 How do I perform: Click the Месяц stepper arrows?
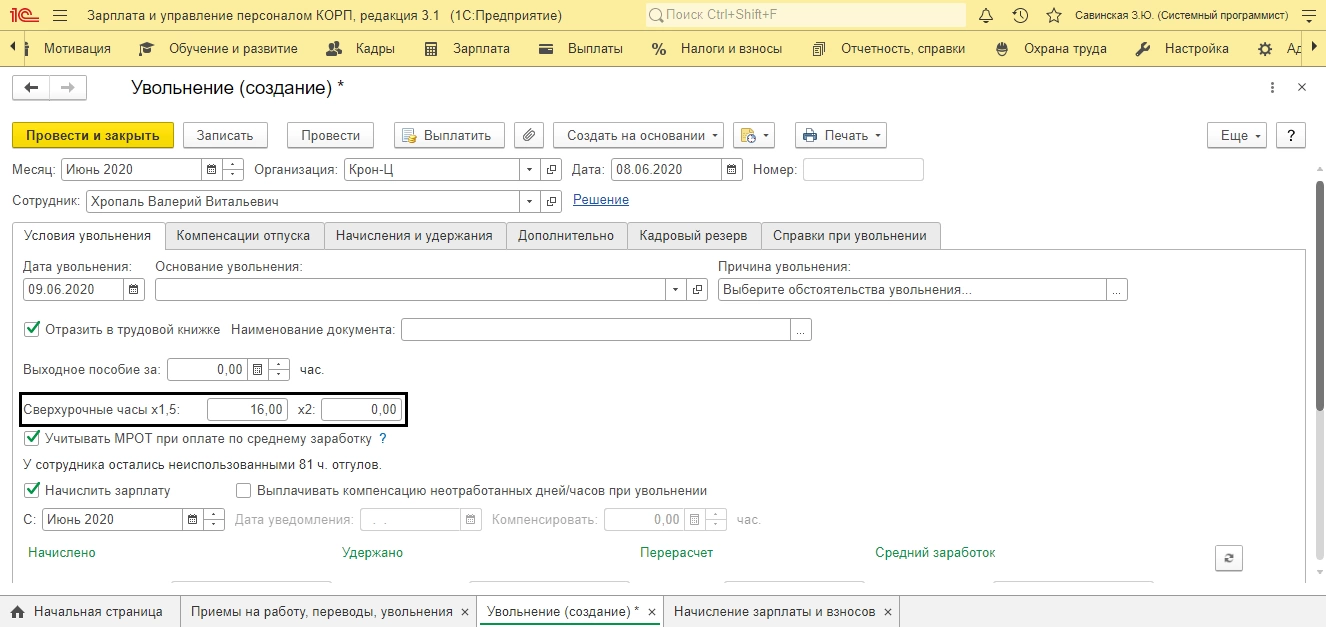(233, 170)
